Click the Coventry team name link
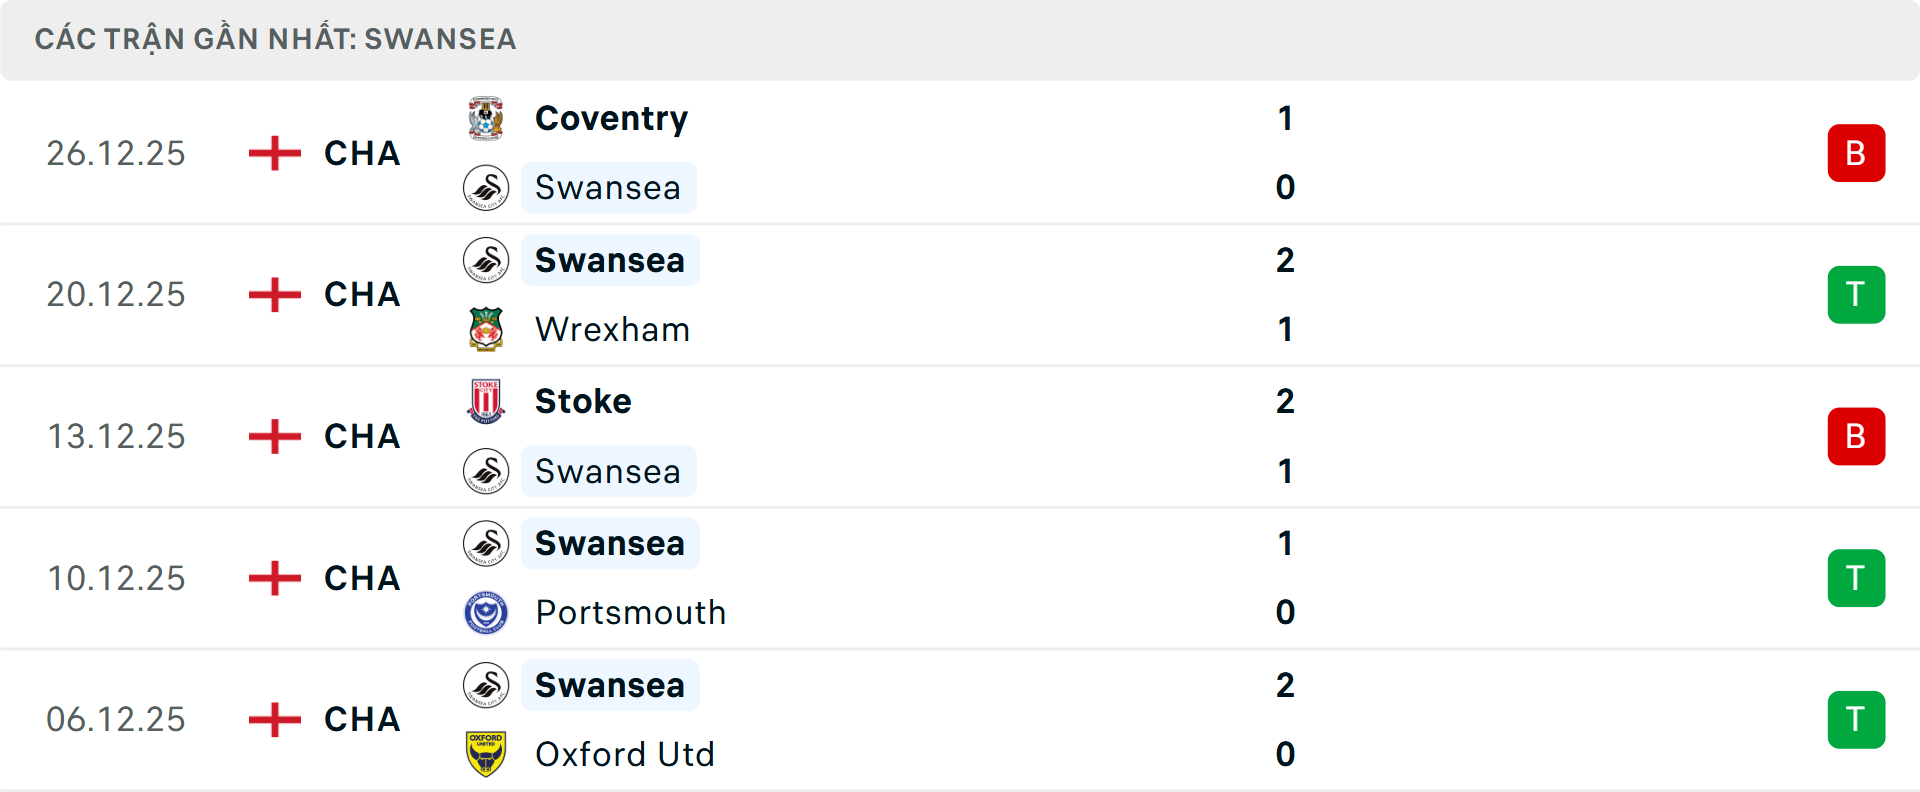Image resolution: width=1920 pixels, height=792 pixels. 611,117
